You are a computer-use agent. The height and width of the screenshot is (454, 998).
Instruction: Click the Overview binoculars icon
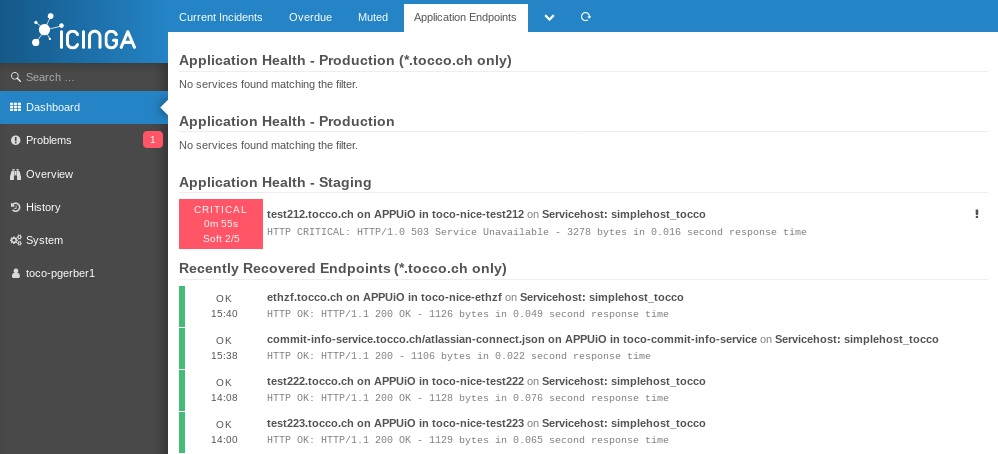16,174
